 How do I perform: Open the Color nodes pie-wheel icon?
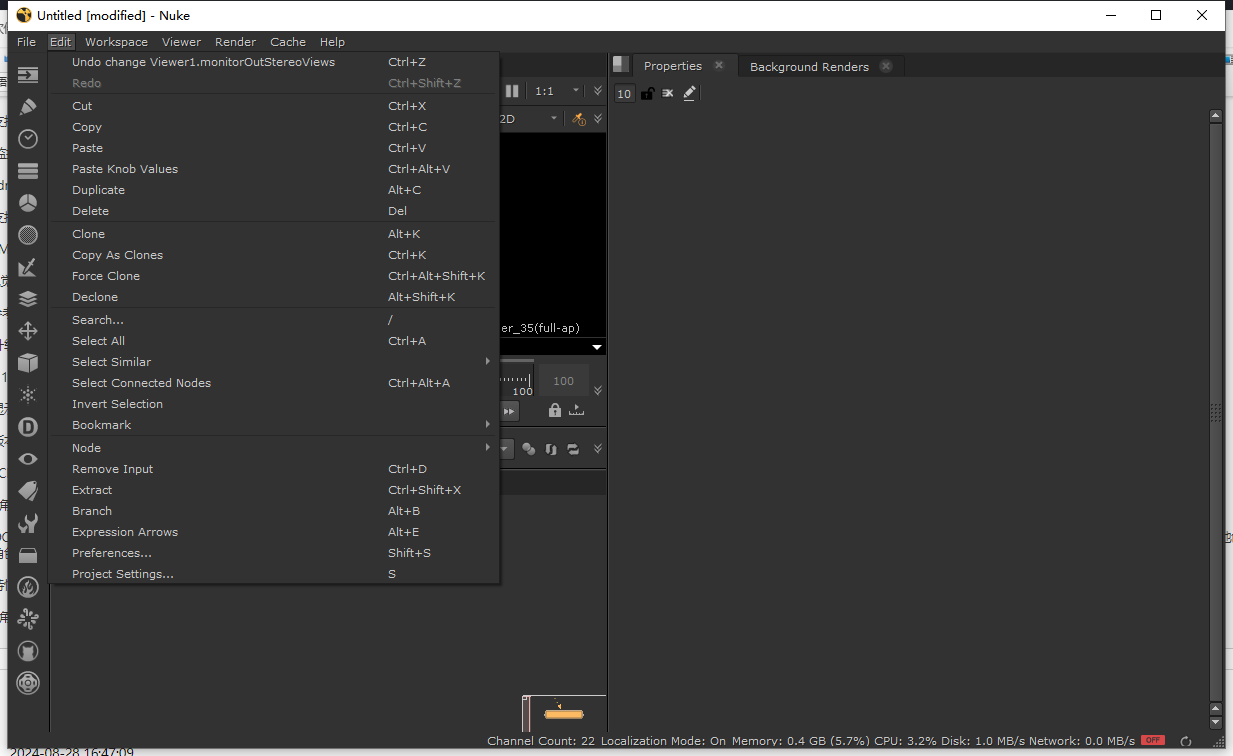click(x=28, y=203)
